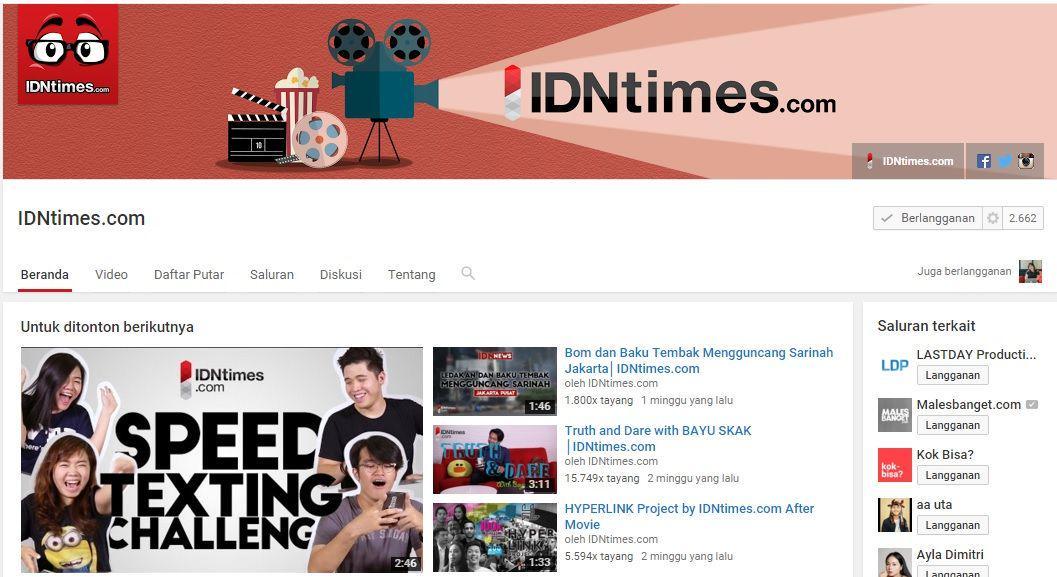Click Ayla Dimitri channel avatar
1057x577 pixels.
[895, 562]
